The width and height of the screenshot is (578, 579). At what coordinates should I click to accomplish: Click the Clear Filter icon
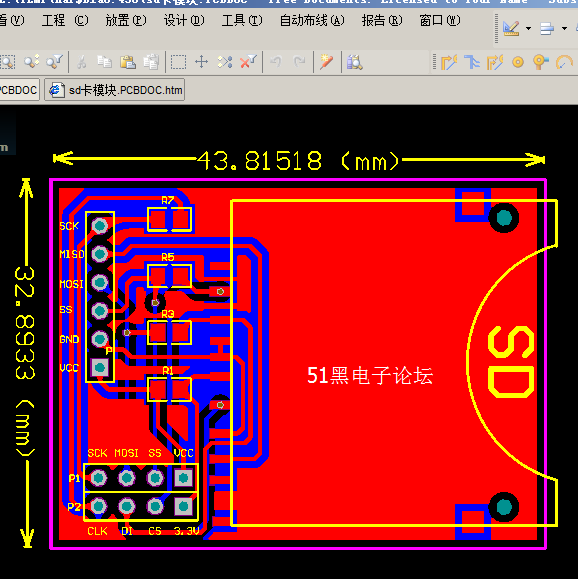point(248,62)
